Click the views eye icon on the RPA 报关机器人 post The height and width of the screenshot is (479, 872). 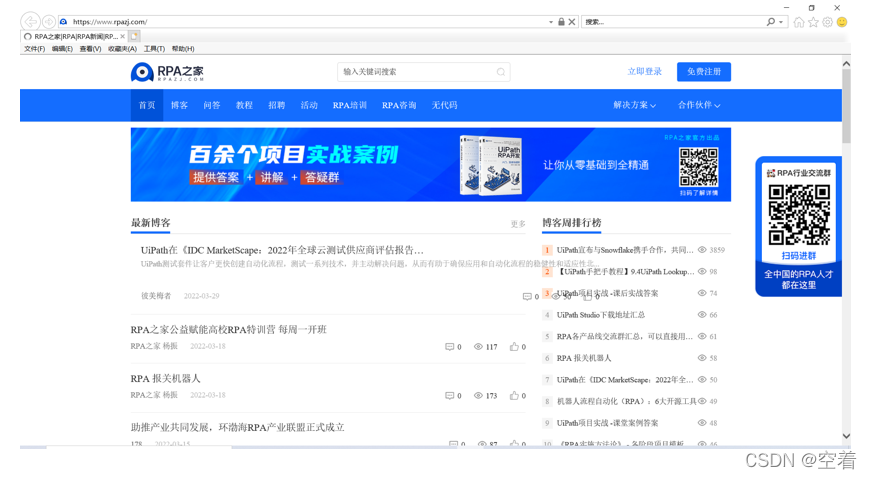pyautogui.click(x=478, y=396)
